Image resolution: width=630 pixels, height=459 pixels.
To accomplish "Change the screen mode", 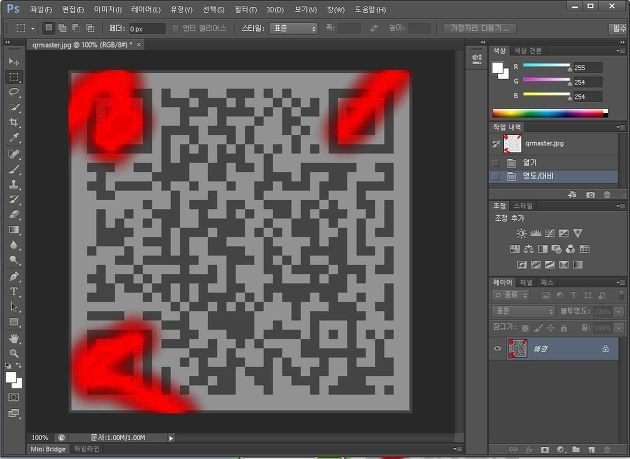I will pos(14,413).
